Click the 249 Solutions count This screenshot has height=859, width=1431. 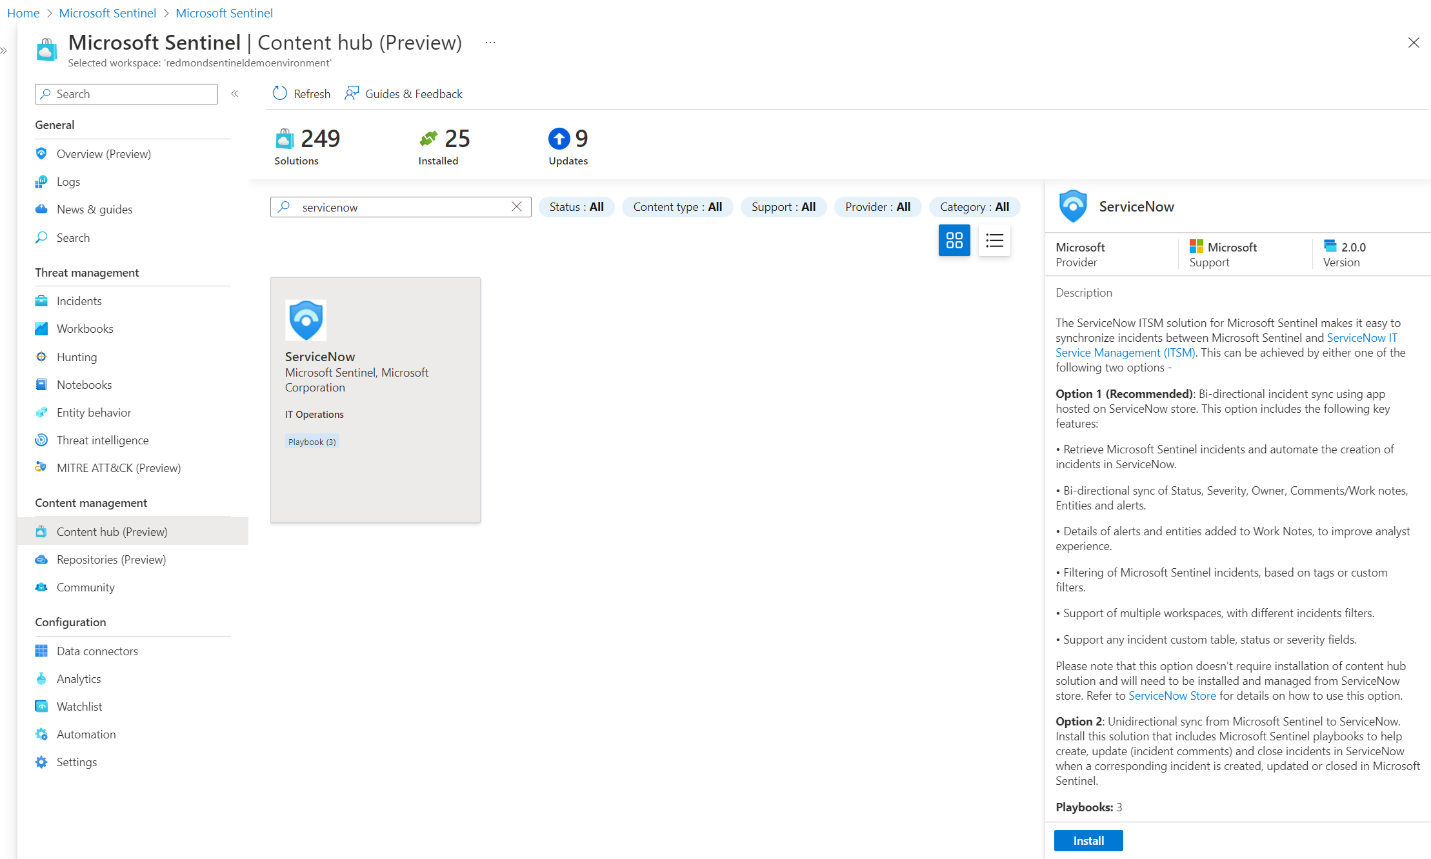click(308, 145)
